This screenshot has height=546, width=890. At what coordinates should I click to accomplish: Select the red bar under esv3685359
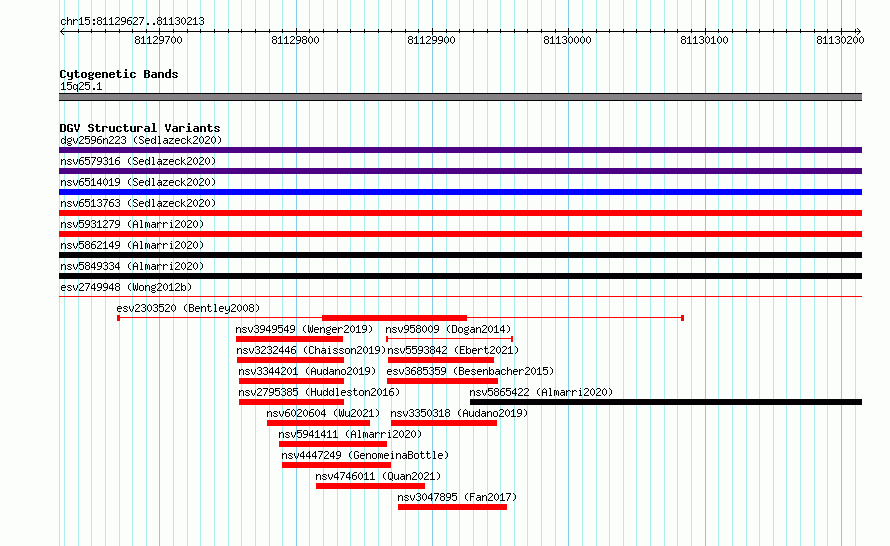point(442,381)
